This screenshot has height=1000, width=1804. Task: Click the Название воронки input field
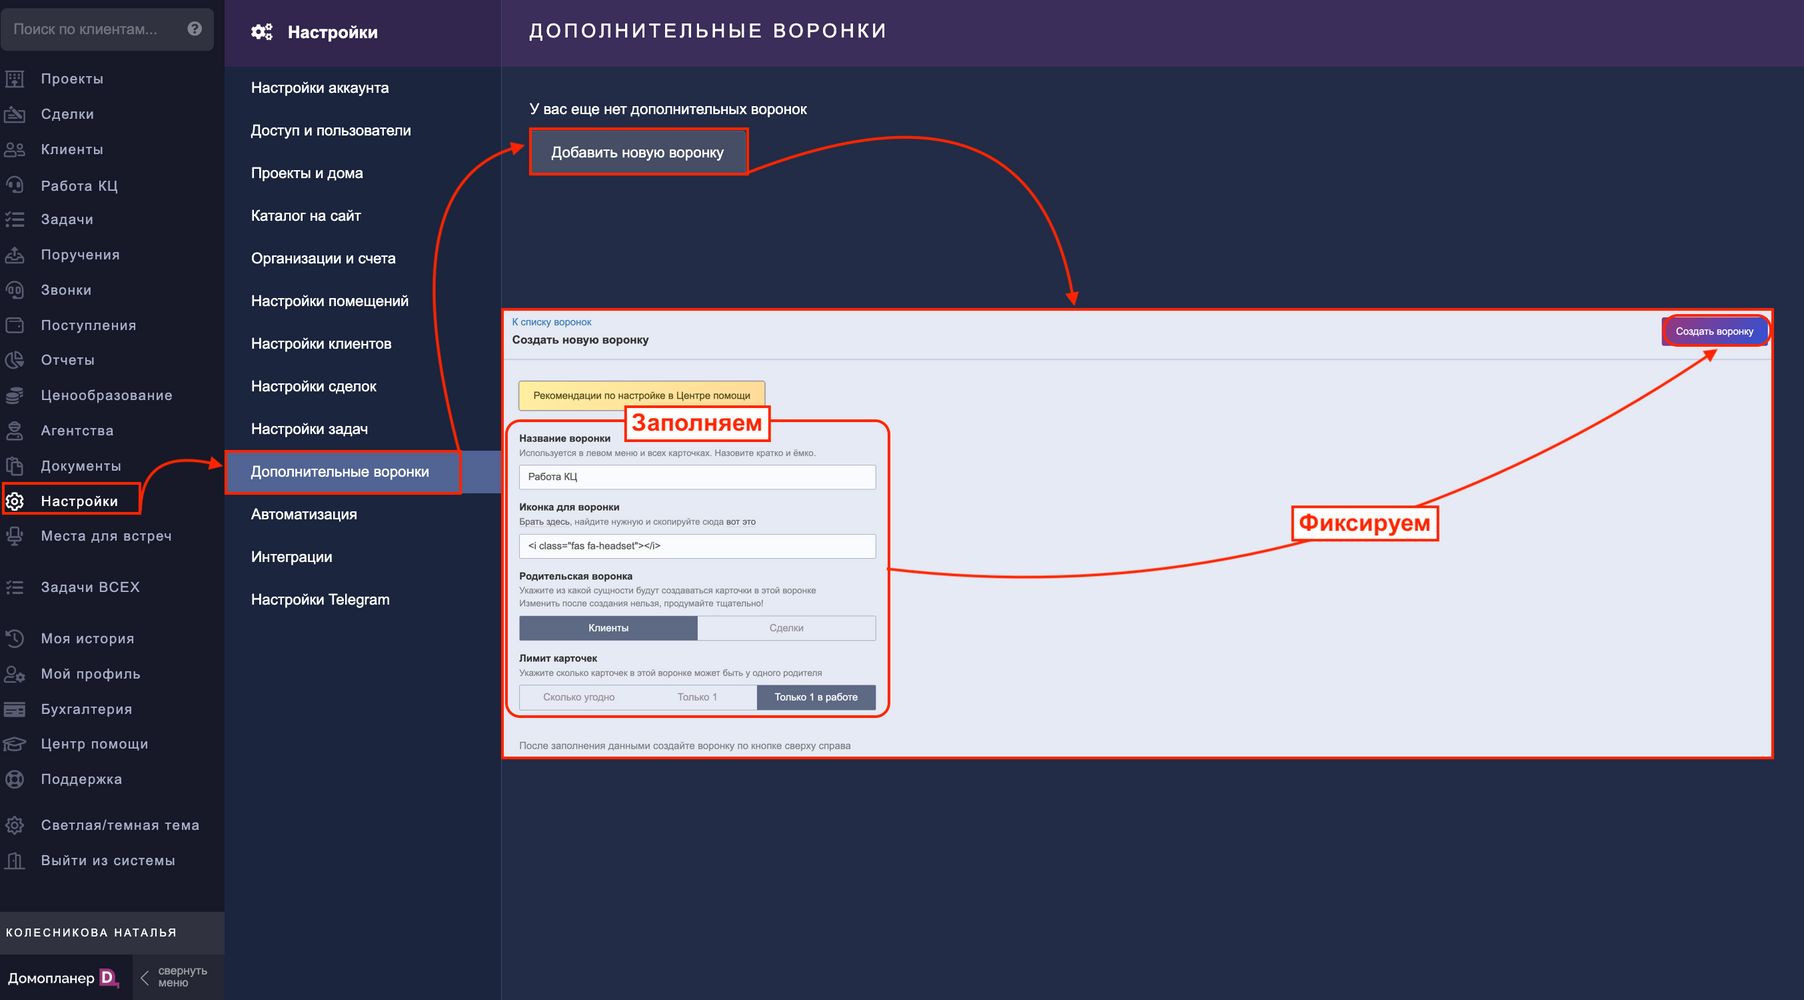[697, 477]
